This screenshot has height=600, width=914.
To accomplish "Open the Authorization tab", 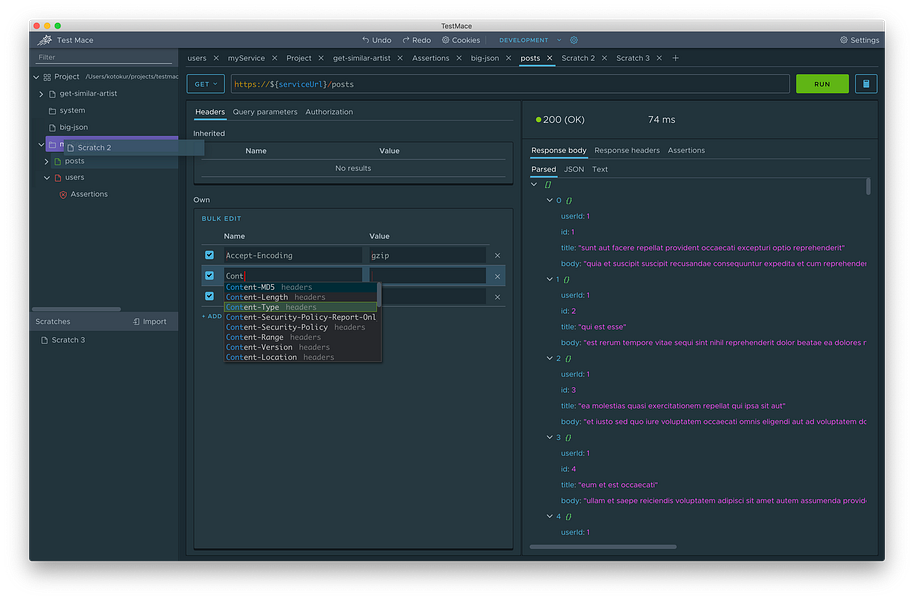I will pos(329,112).
